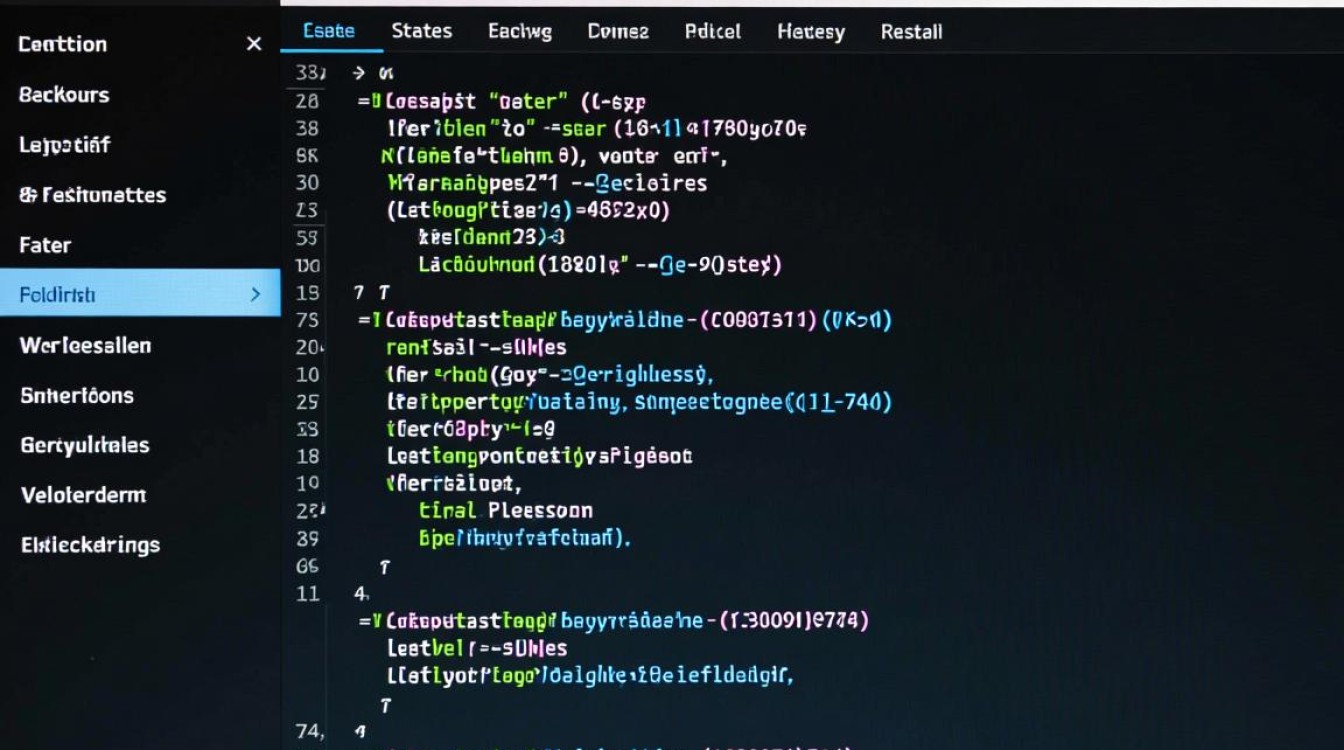Open the Hetesy tab
Screen dimensions: 1344x750
[810, 32]
